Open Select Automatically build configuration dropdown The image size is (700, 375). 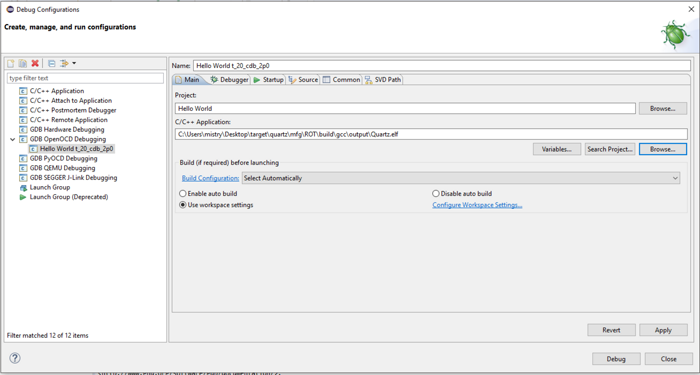461,178
